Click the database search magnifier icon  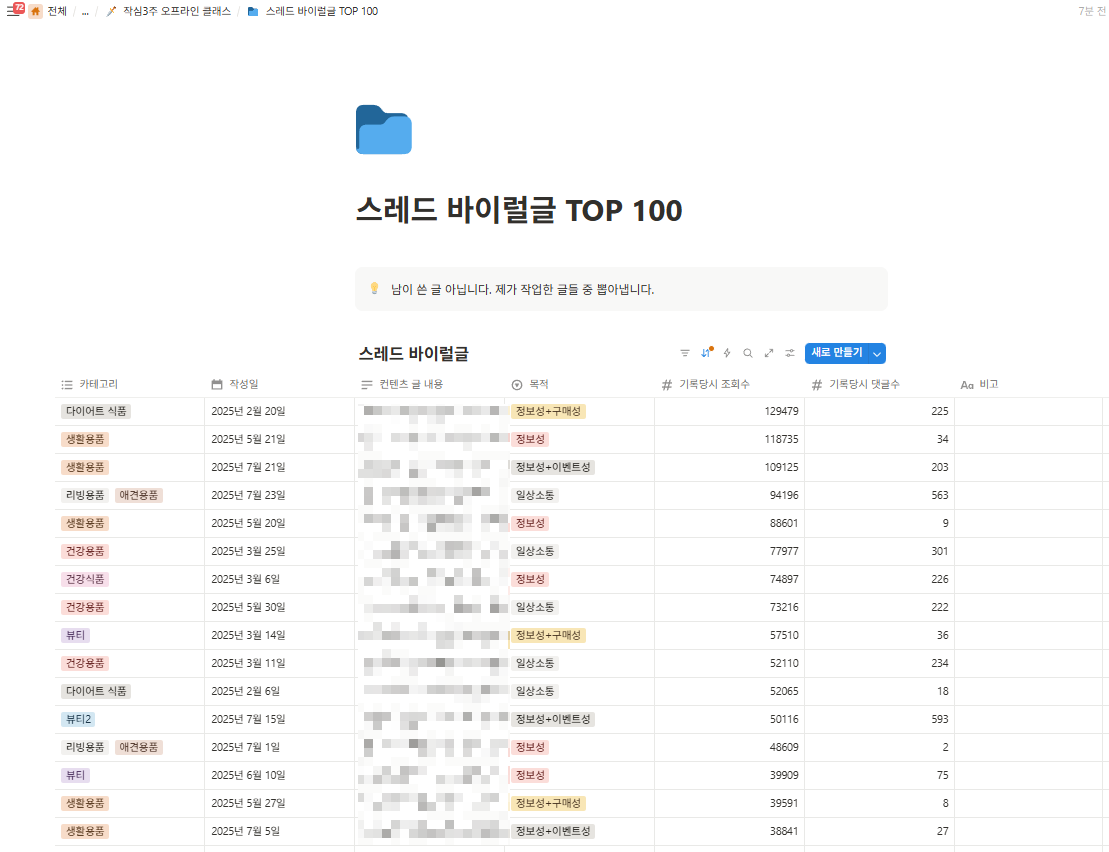(748, 353)
